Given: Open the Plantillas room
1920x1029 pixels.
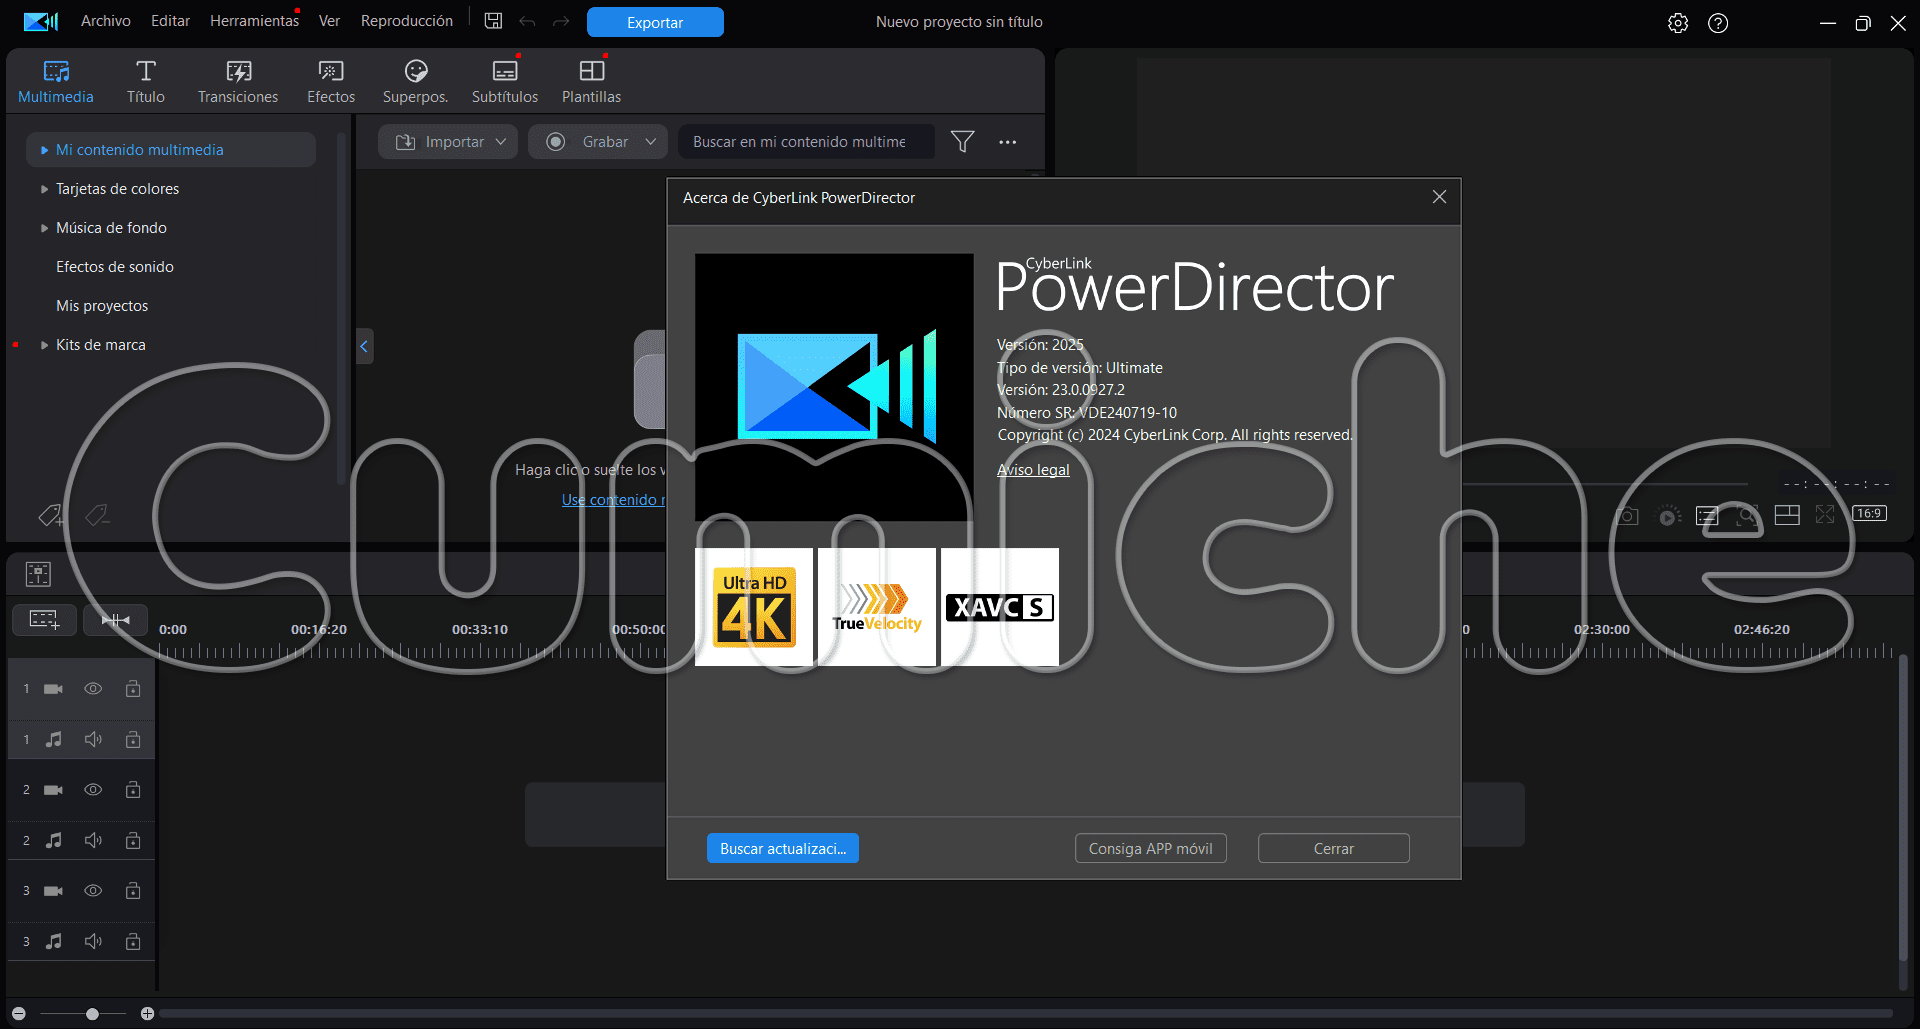Looking at the screenshot, I should pos(591,82).
